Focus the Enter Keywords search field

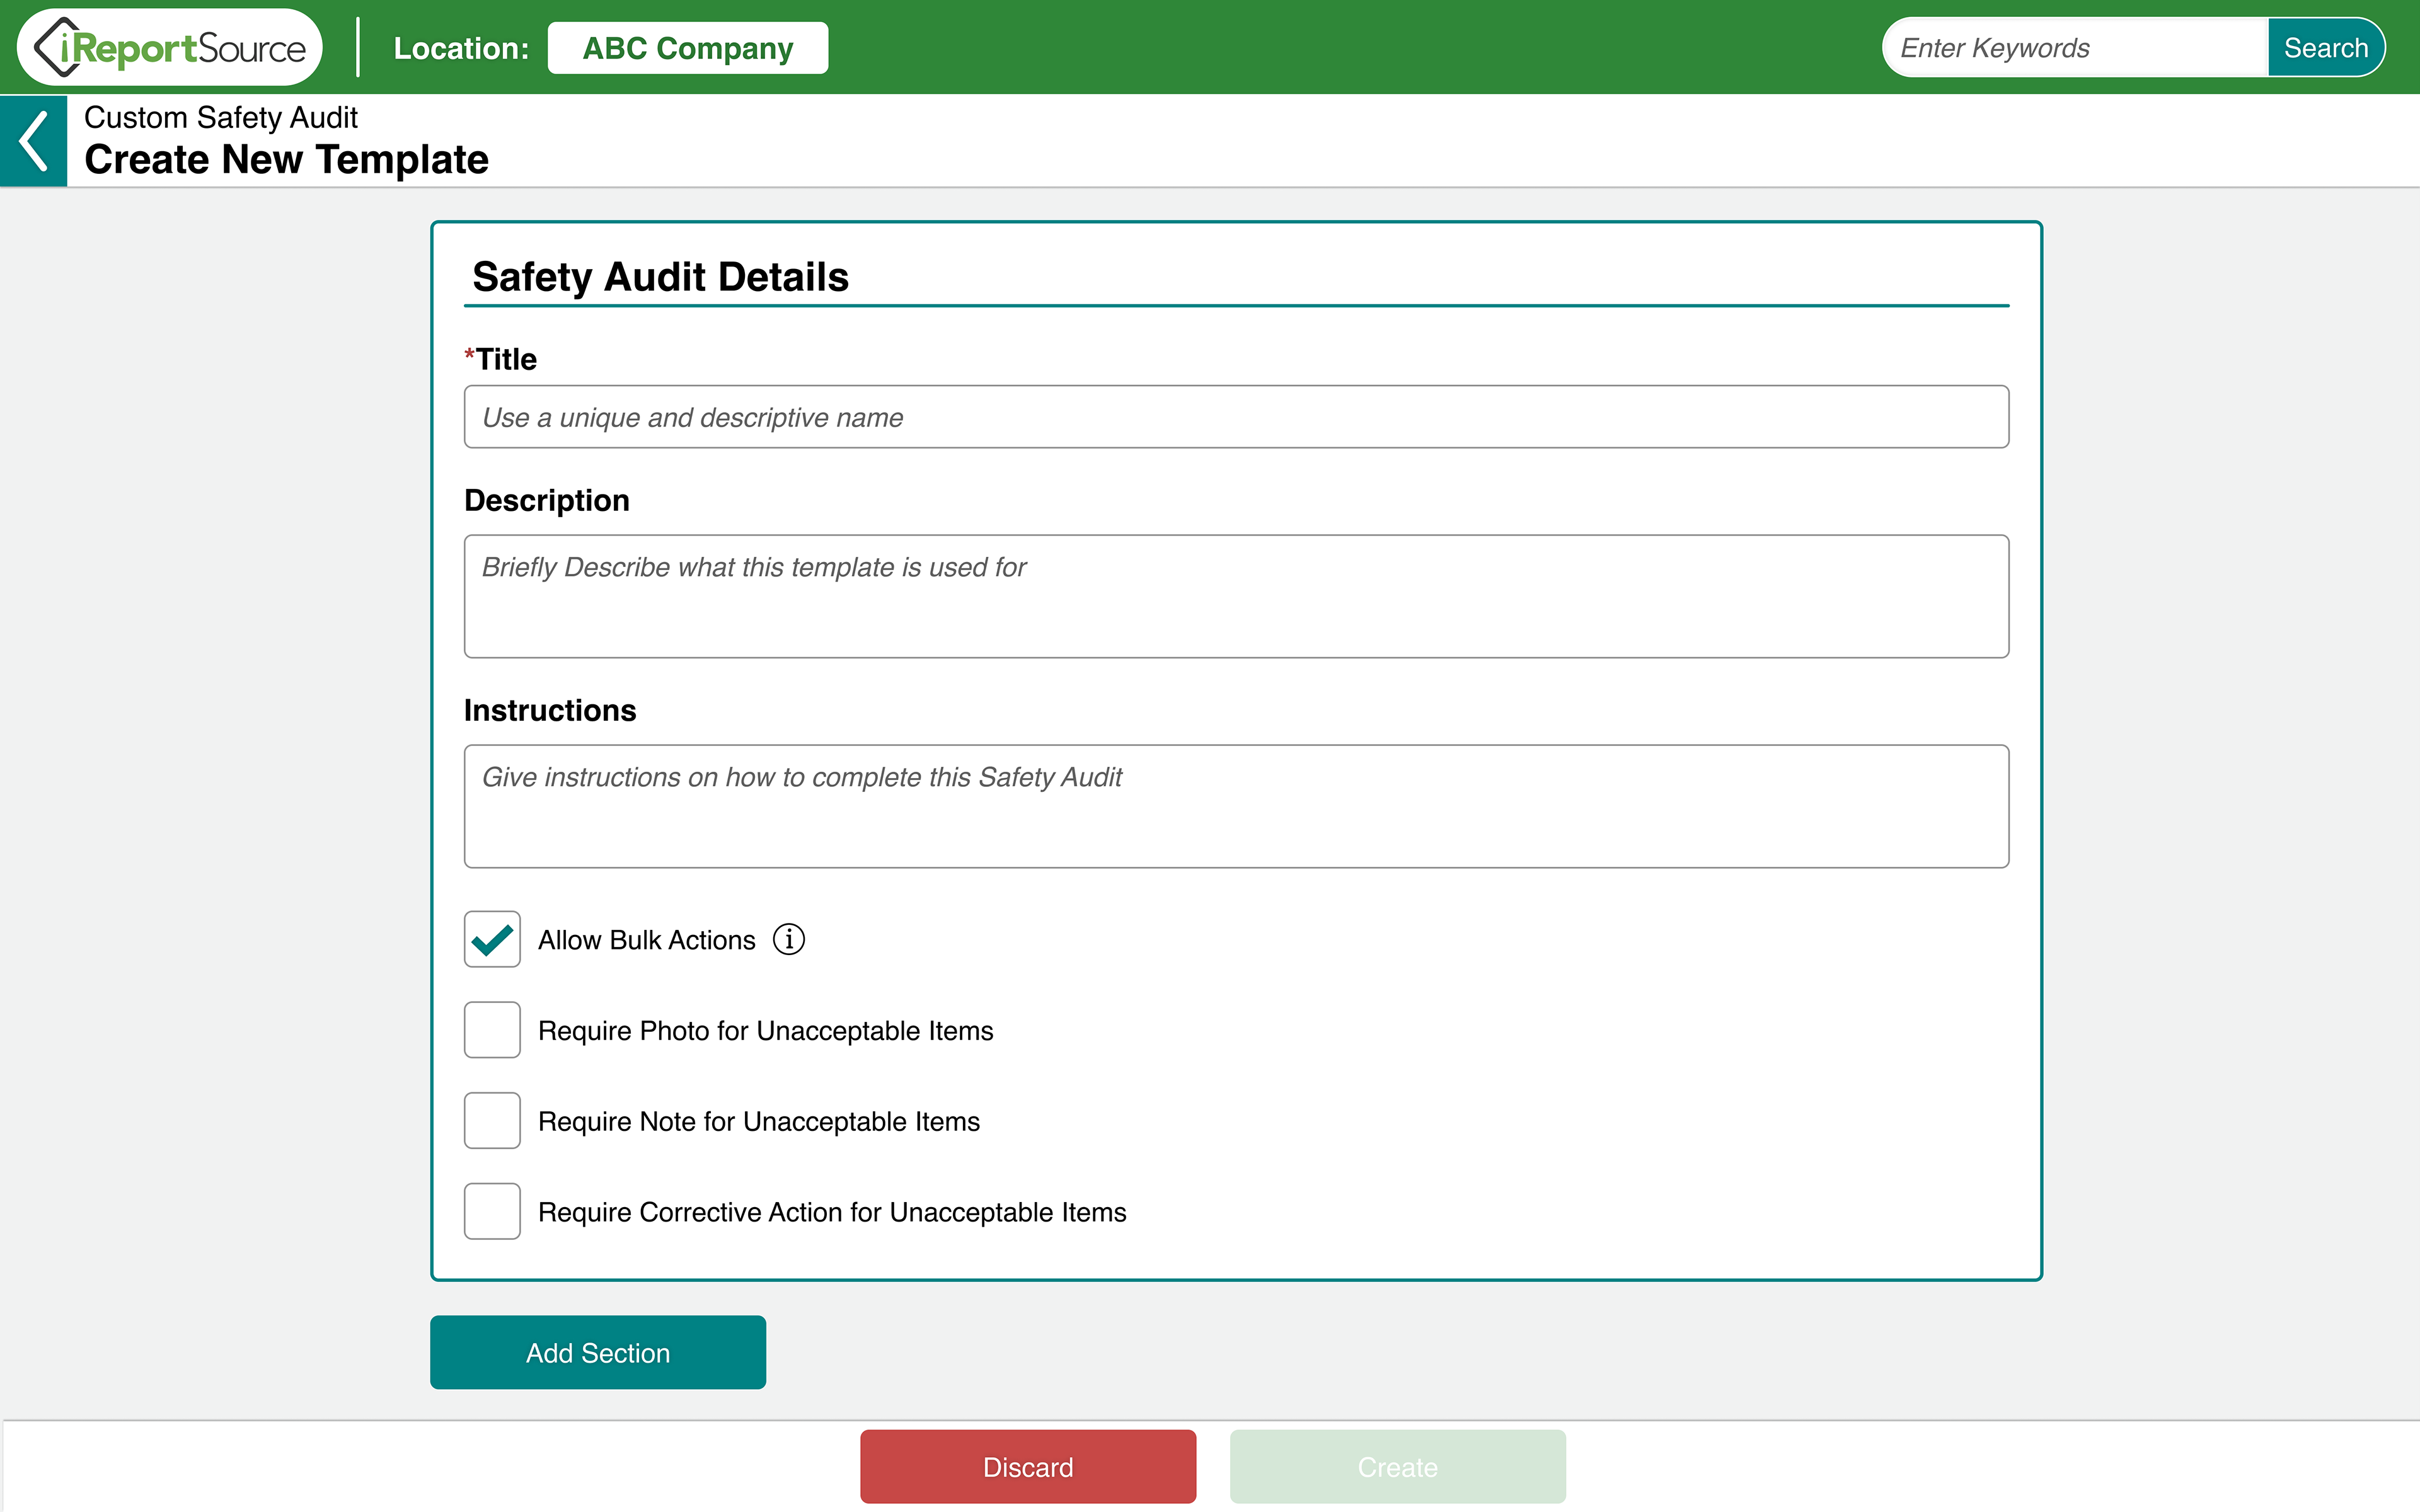click(2075, 47)
